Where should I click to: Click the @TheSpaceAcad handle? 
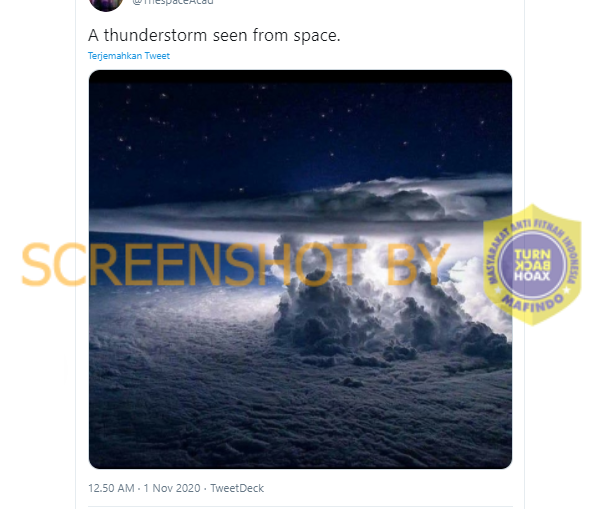[173, 2]
